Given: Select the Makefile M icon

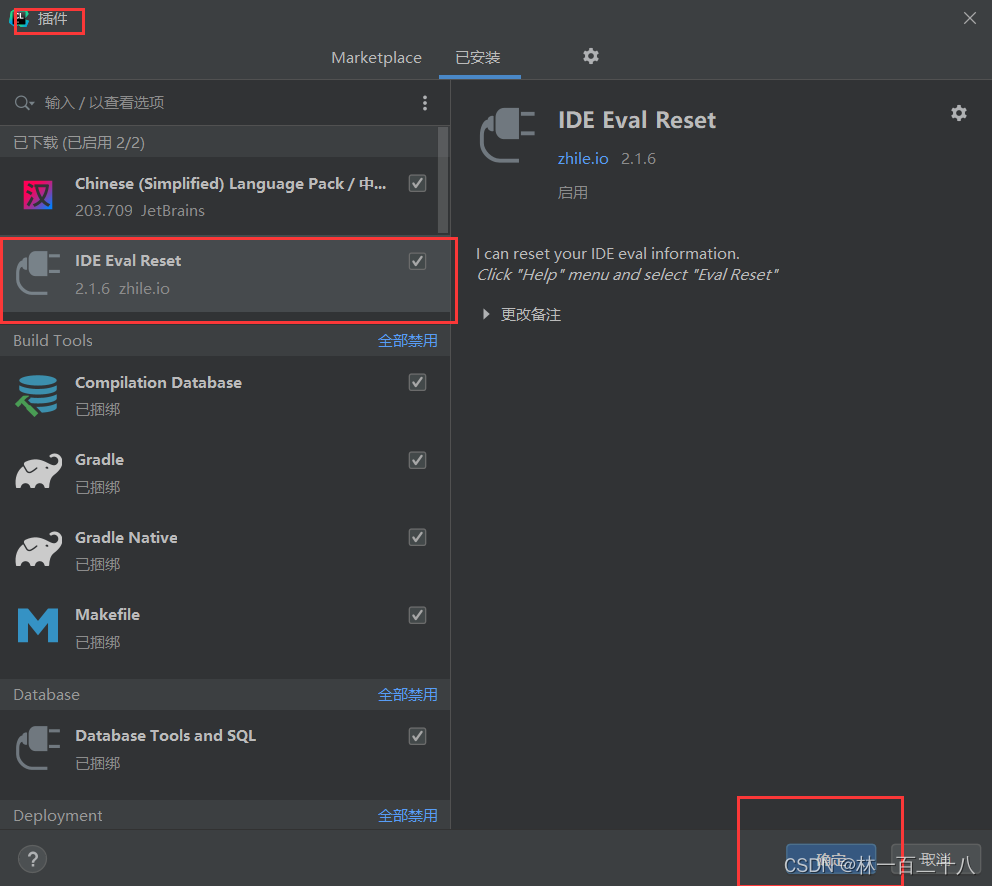Looking at the screenshot, I should point(38,626).
